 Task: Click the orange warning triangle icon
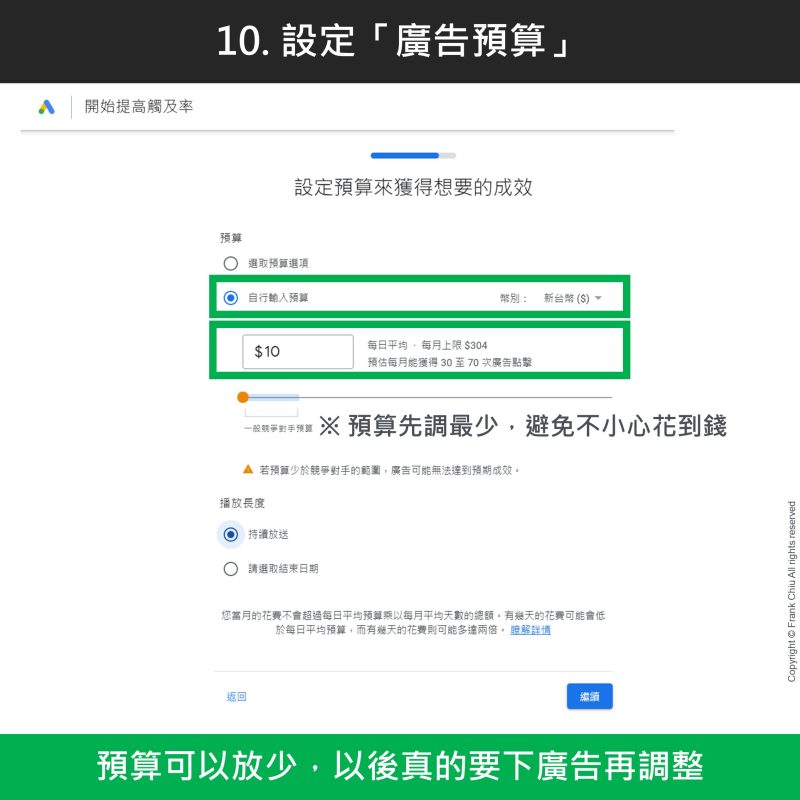click(x=248, y=469)
